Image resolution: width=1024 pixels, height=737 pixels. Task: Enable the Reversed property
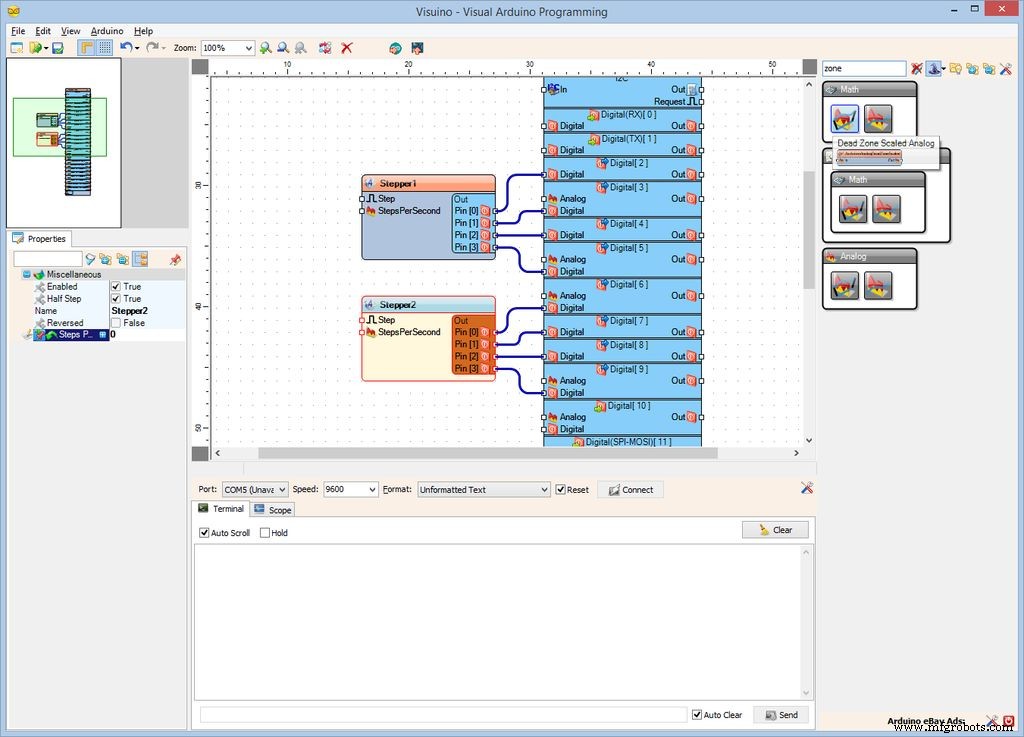click(x=118, y=323)
